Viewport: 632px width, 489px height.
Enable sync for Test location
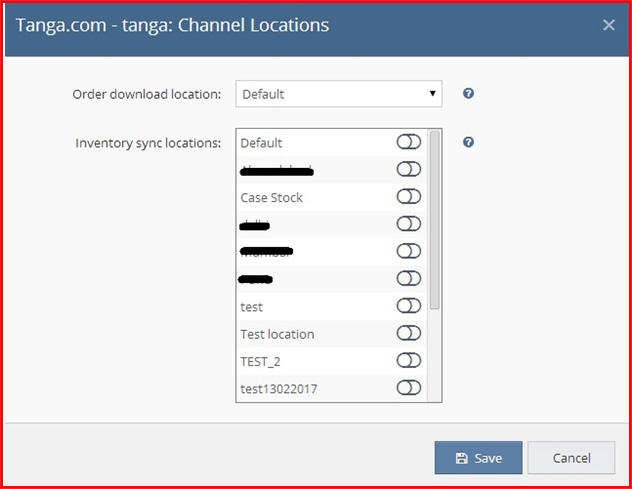point(409,333)
